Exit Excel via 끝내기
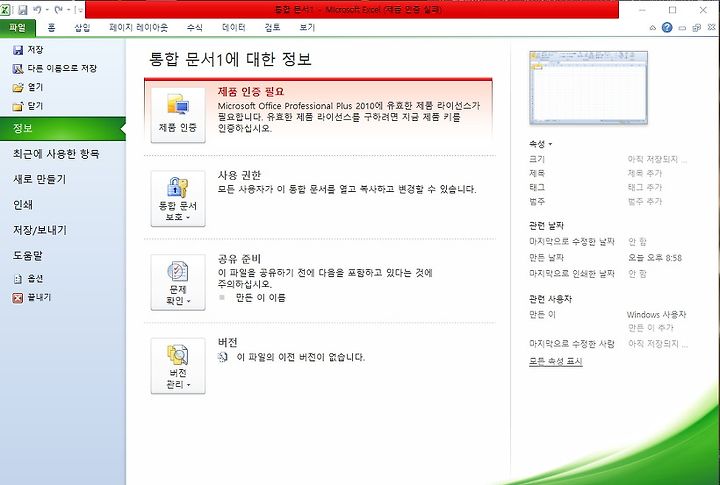 click(x=32, y=298)
